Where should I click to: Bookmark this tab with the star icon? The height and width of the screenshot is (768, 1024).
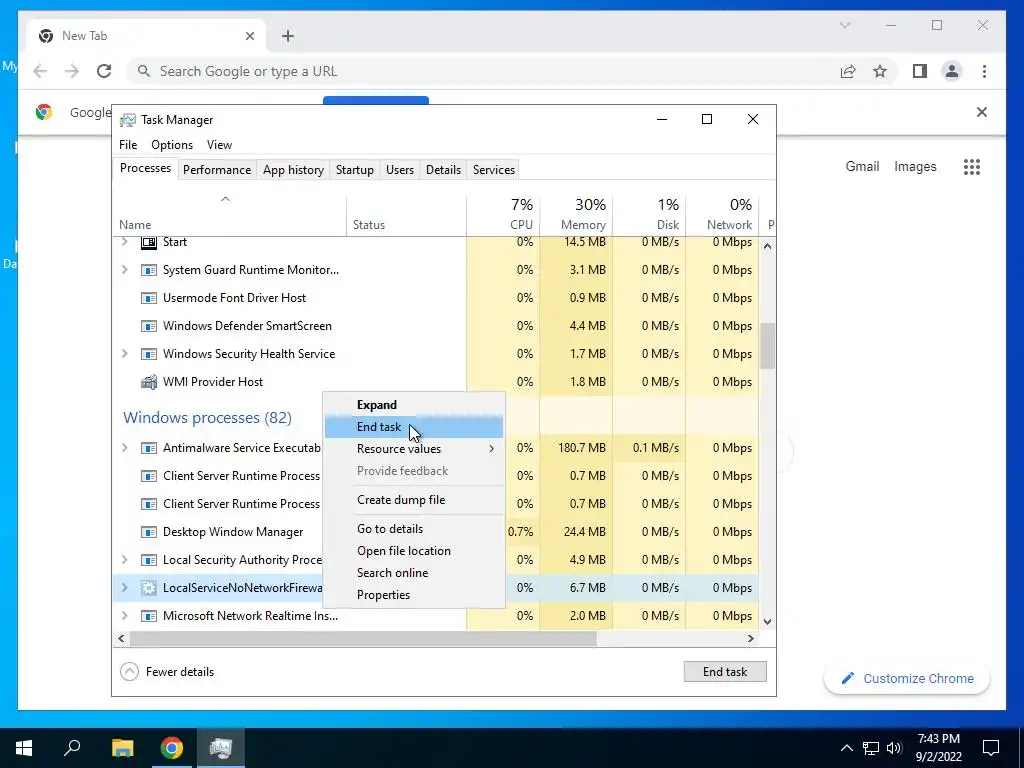click(x=880, y=71)
